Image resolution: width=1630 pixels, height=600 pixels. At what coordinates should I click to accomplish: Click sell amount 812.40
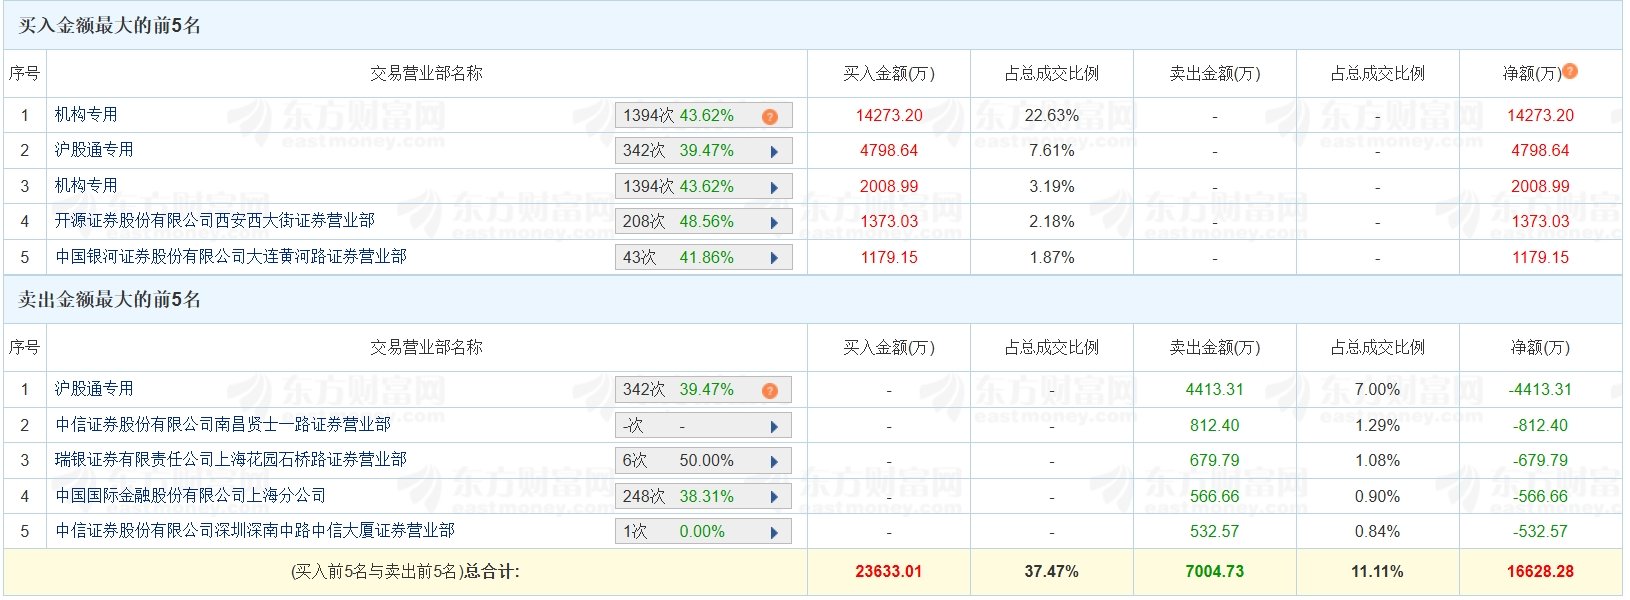pyautogui.click(x=1215, y=425)
